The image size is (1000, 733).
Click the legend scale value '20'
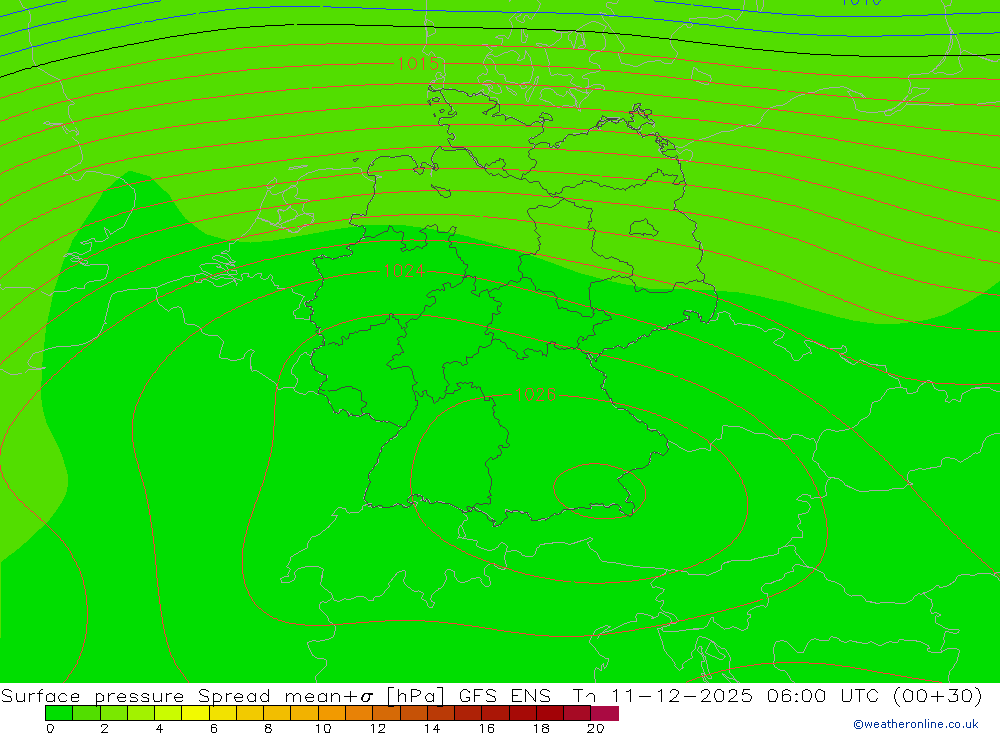click(x=596, y=728)
